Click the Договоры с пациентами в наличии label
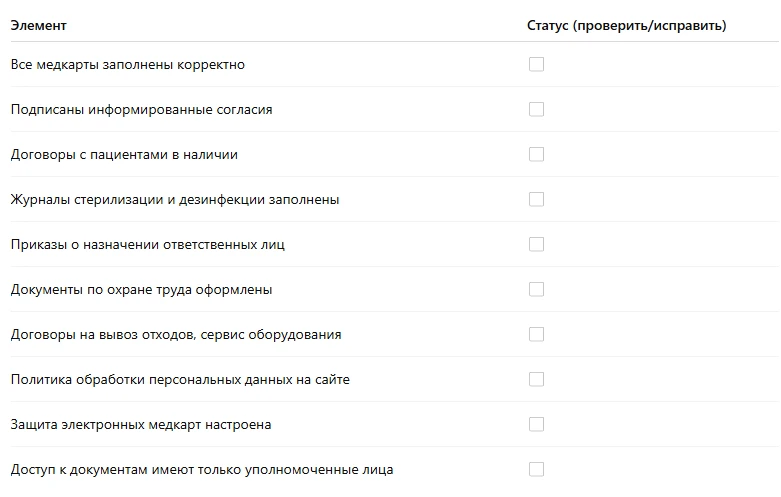The height and width of the screenshot is (497, 781). (x=124, y=155)
